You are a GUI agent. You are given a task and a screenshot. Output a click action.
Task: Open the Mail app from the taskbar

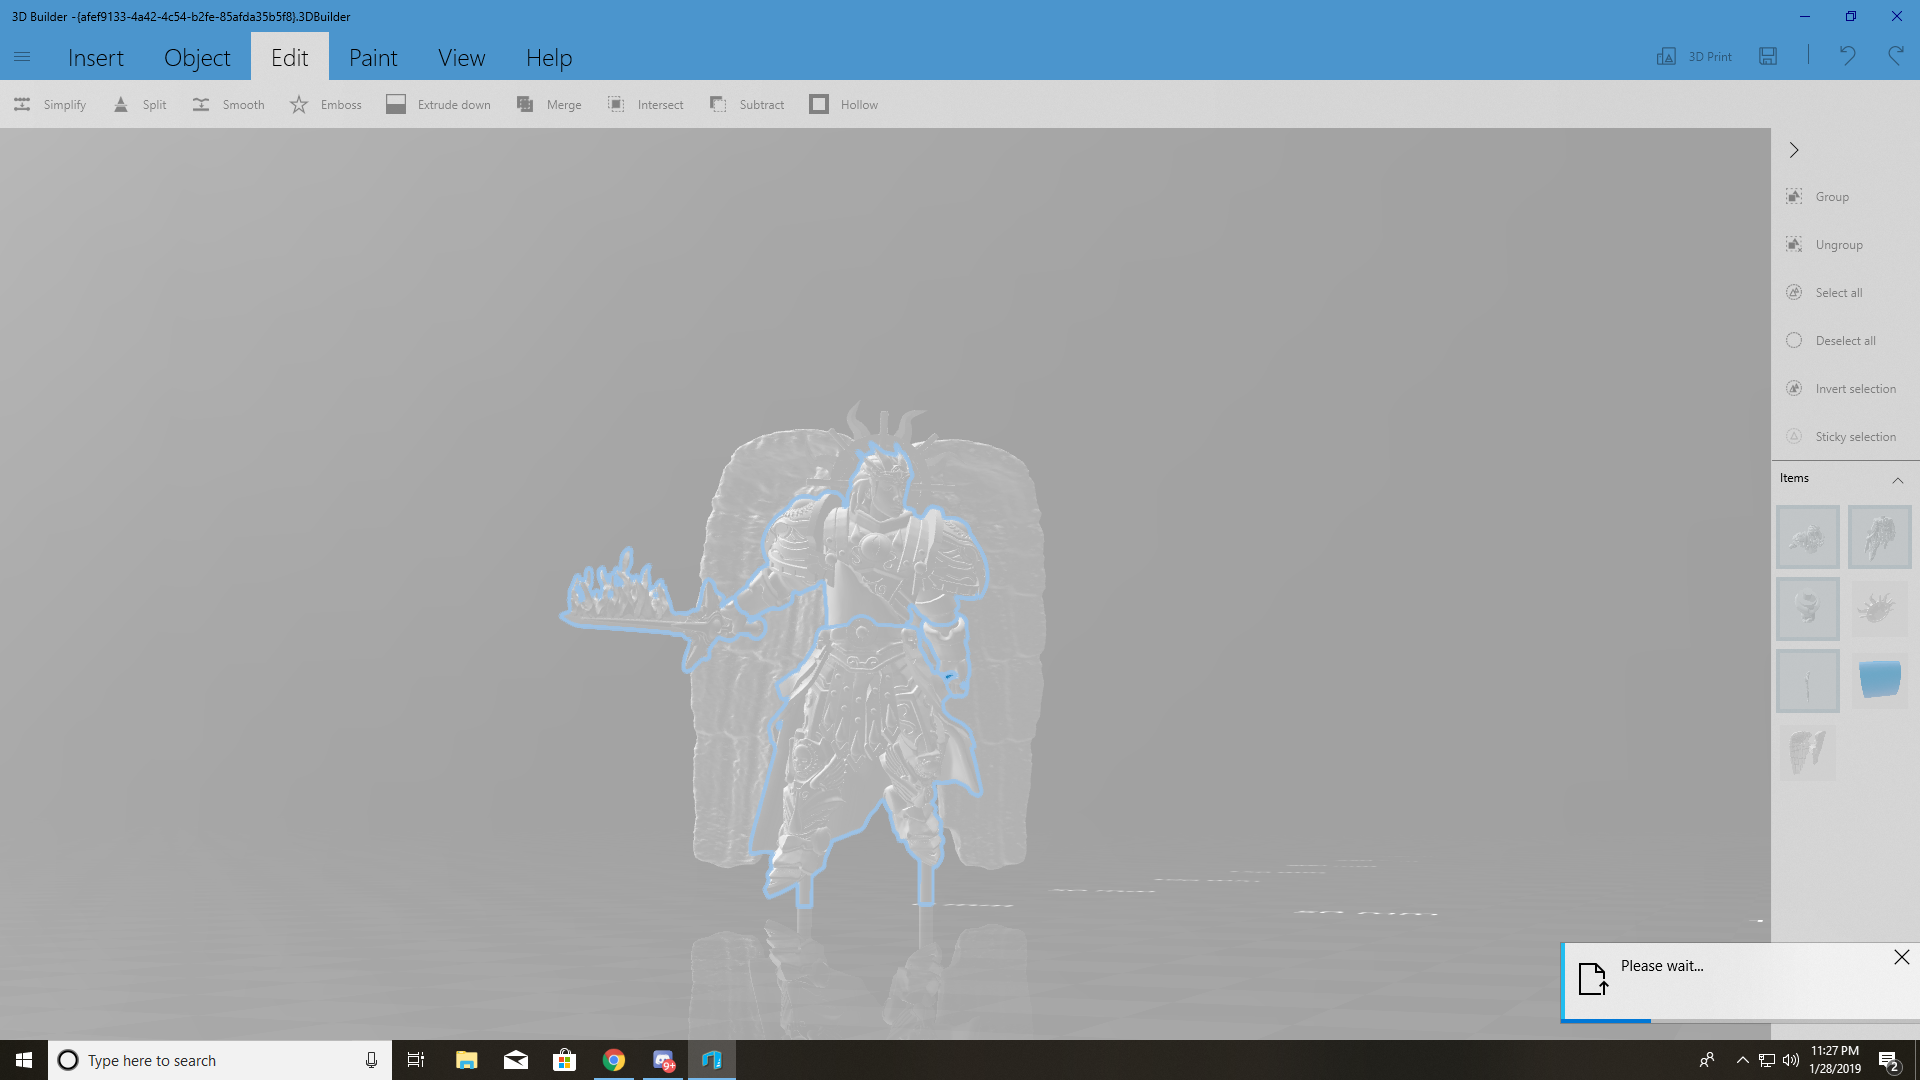[515, 1060]
